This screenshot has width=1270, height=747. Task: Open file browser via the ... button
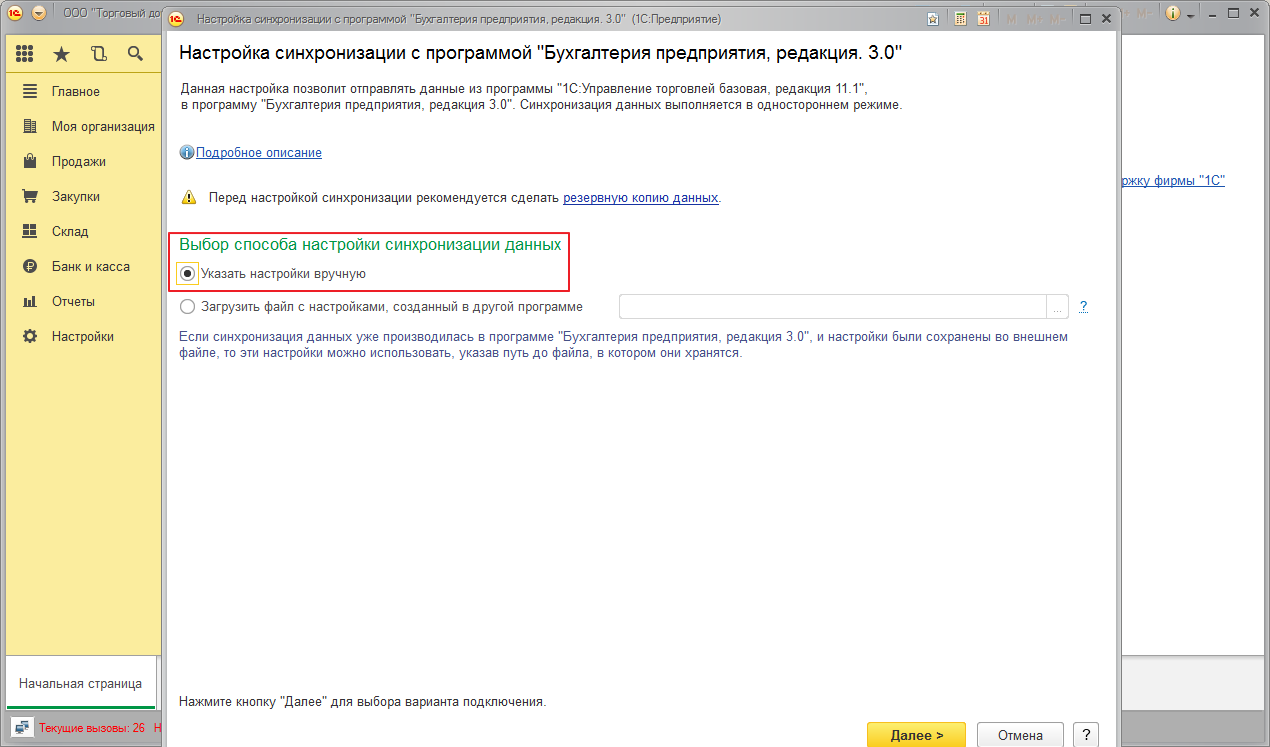(1057, 306)
